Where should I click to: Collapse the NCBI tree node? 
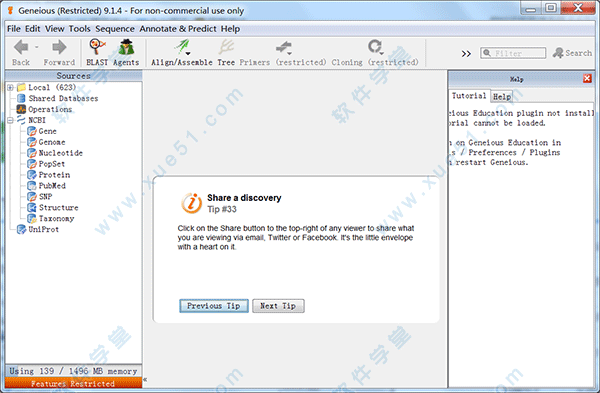tap(10, 120)
